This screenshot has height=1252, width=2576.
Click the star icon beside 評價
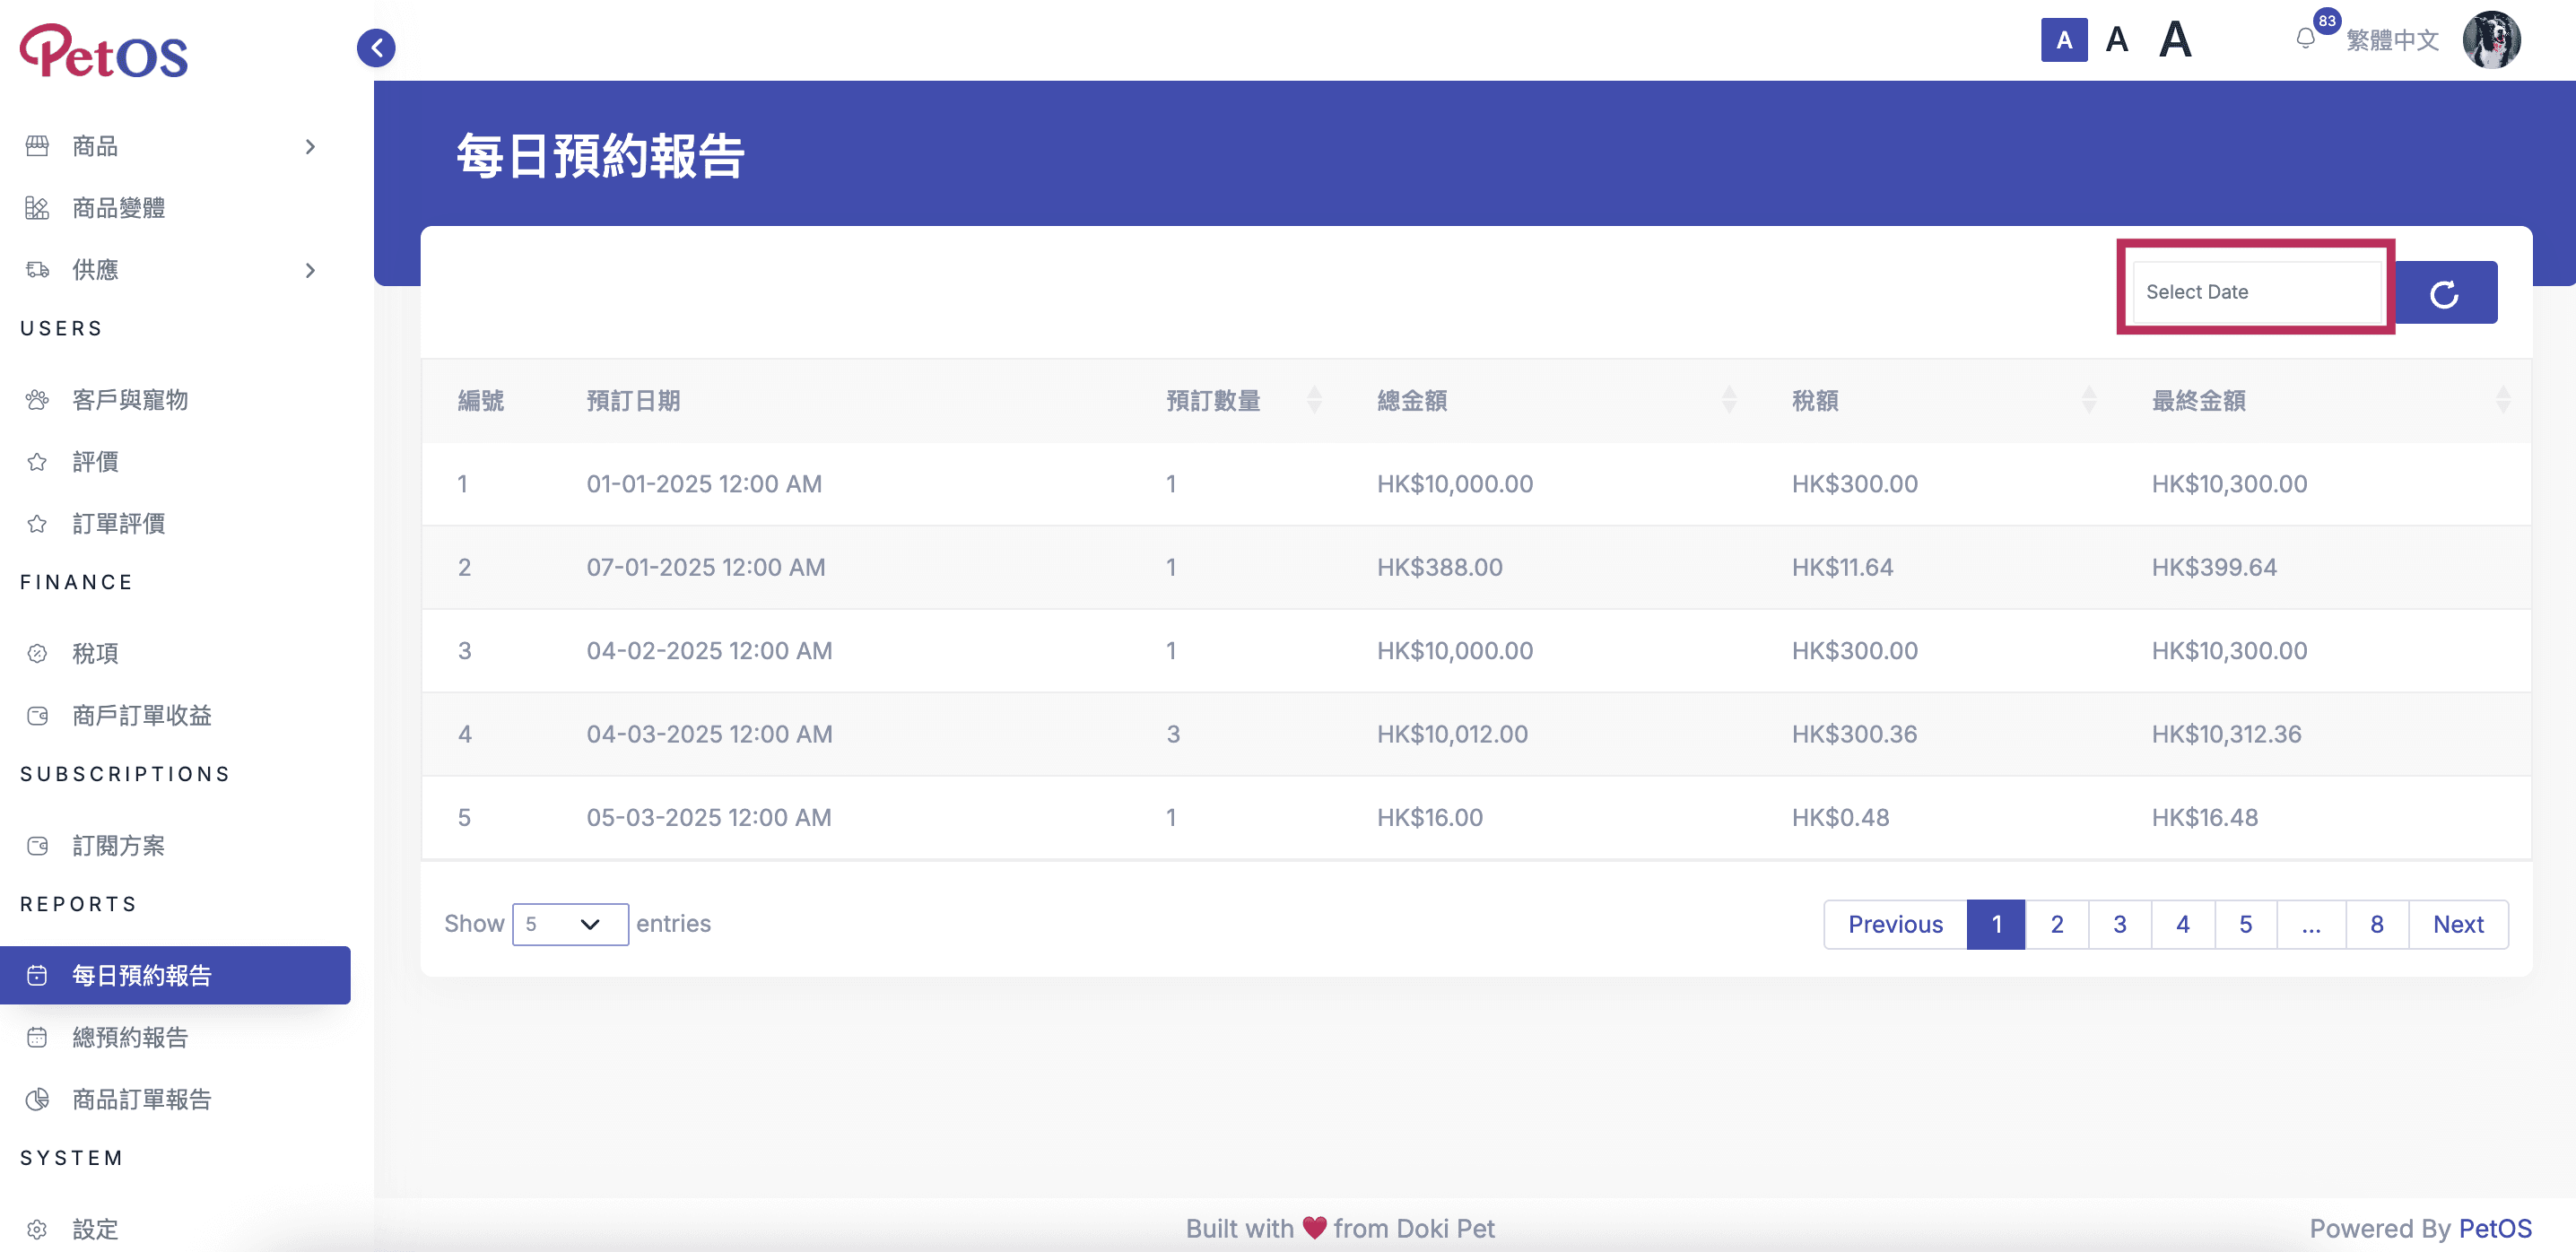[x=37, y=462]
